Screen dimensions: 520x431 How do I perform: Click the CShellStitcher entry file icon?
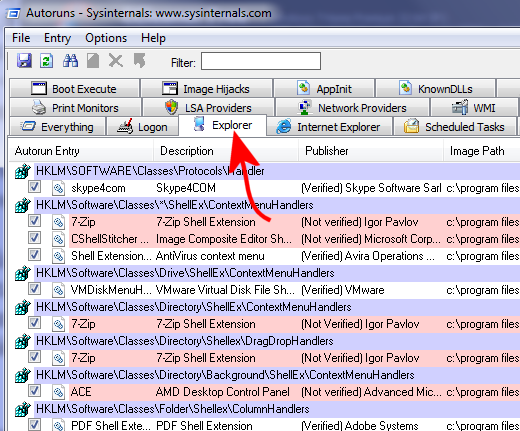point(58,239)
